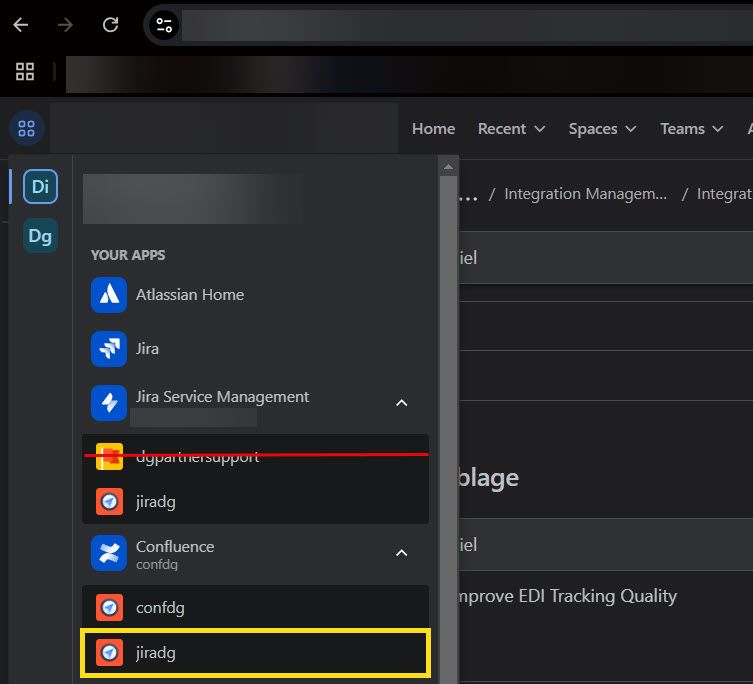Click the Confluence app icon
Viewport: 753px width, 684px height.
[x=109, y=553]
